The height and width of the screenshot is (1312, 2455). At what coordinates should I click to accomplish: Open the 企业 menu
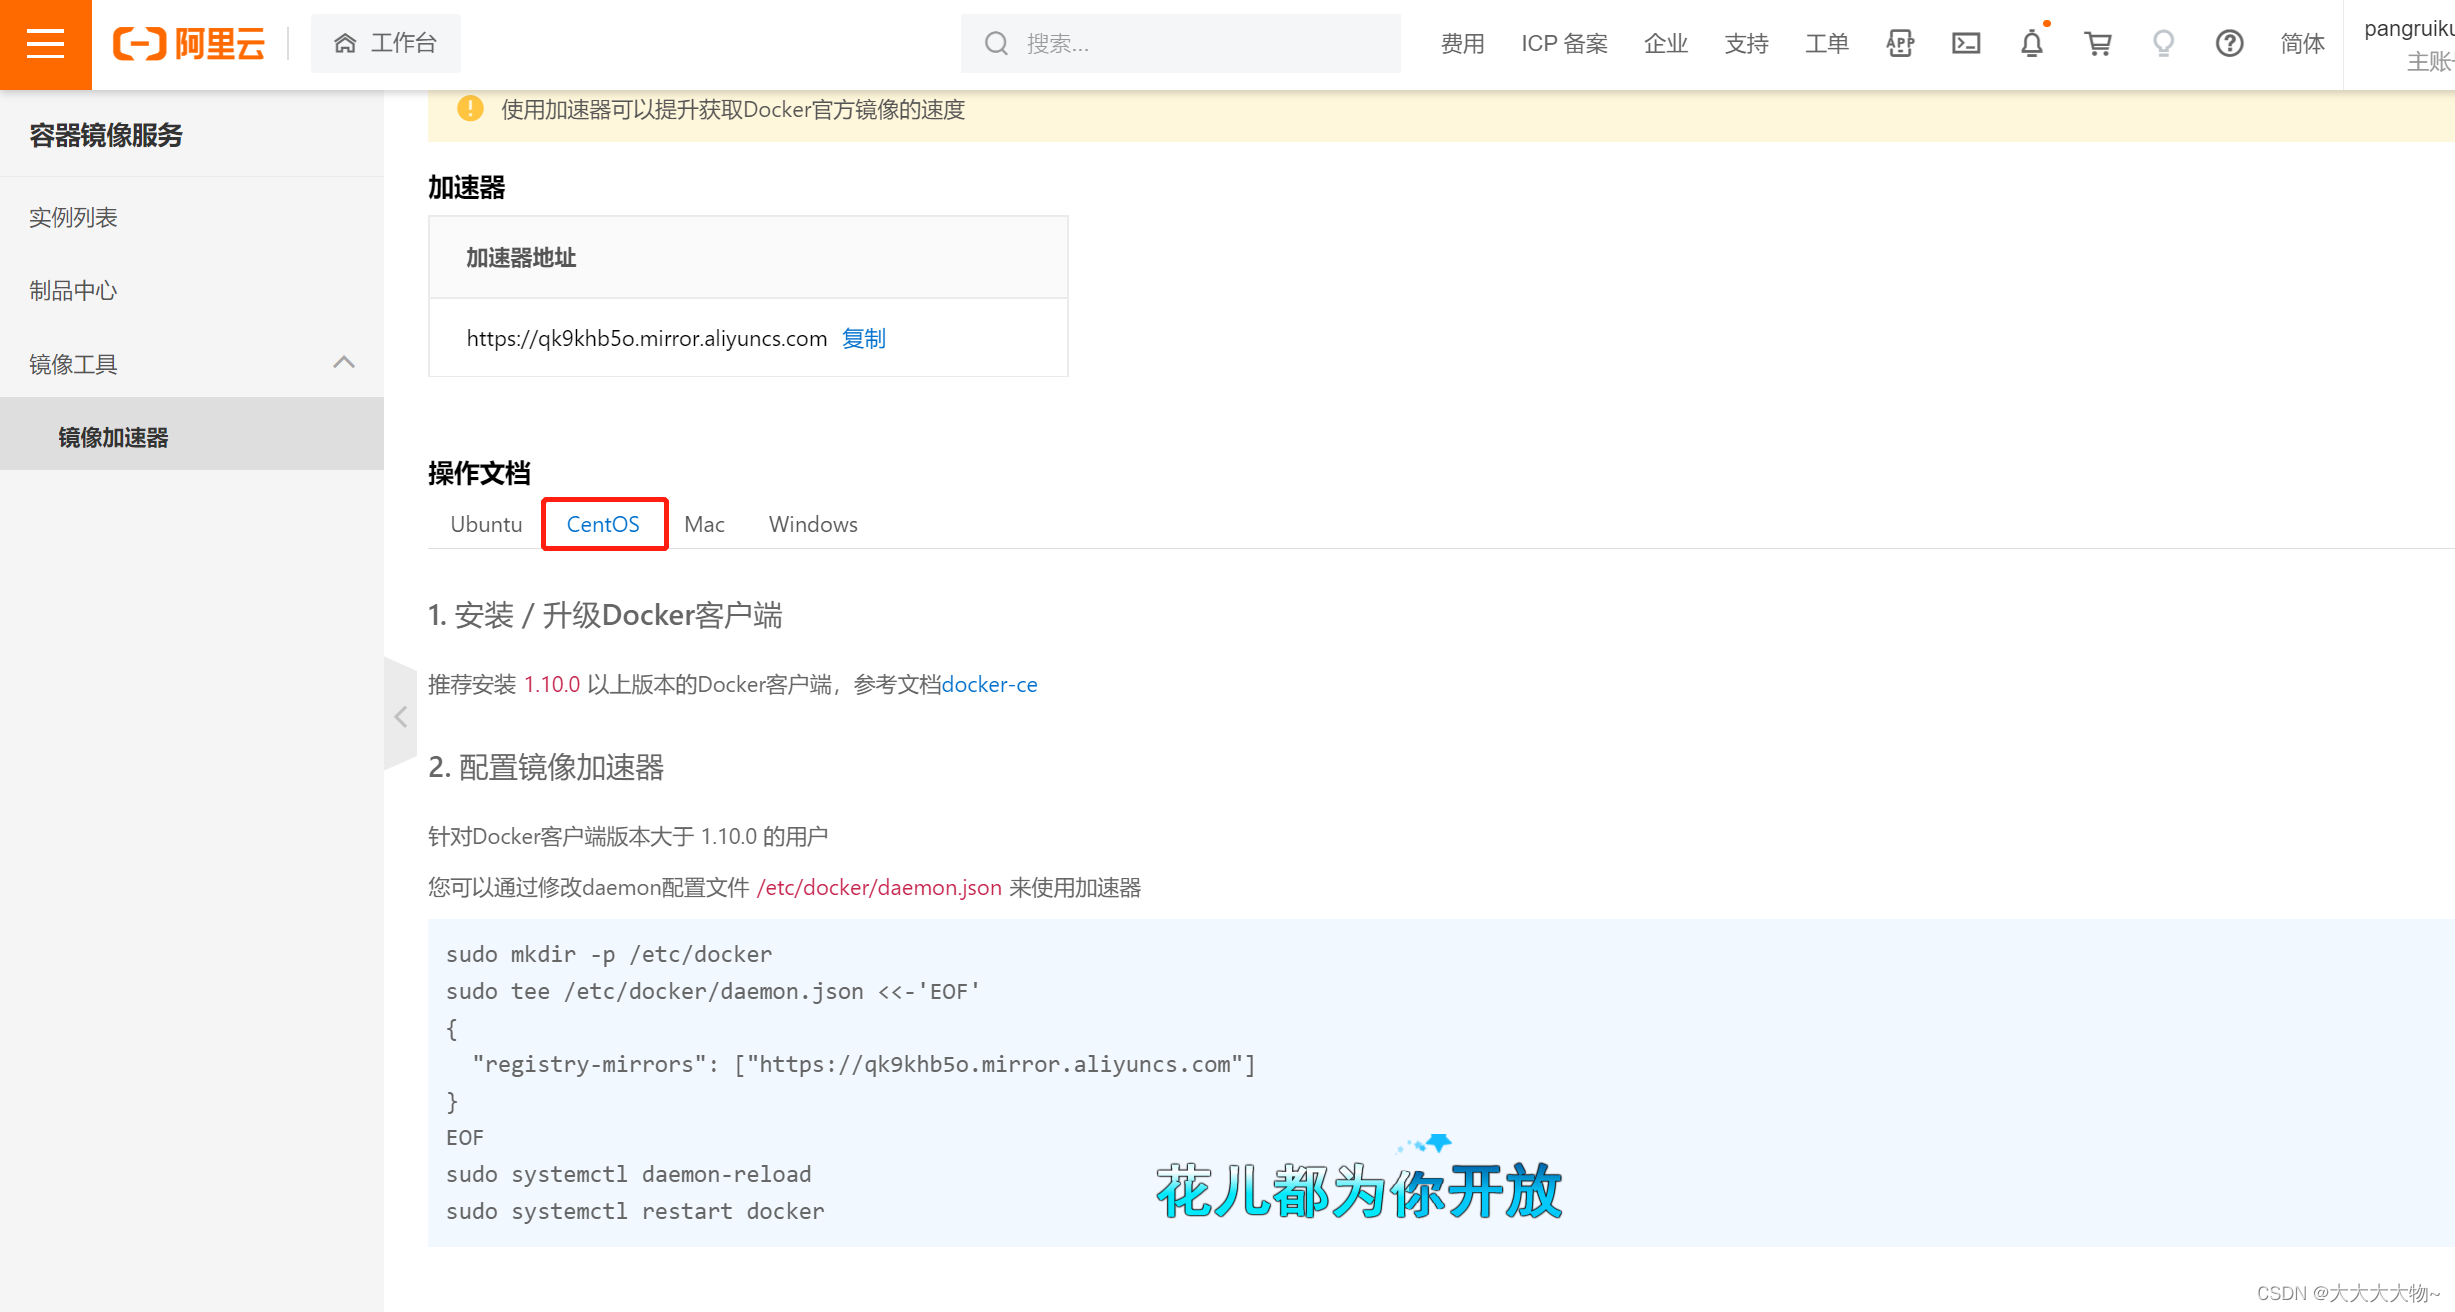(1666, 44)
